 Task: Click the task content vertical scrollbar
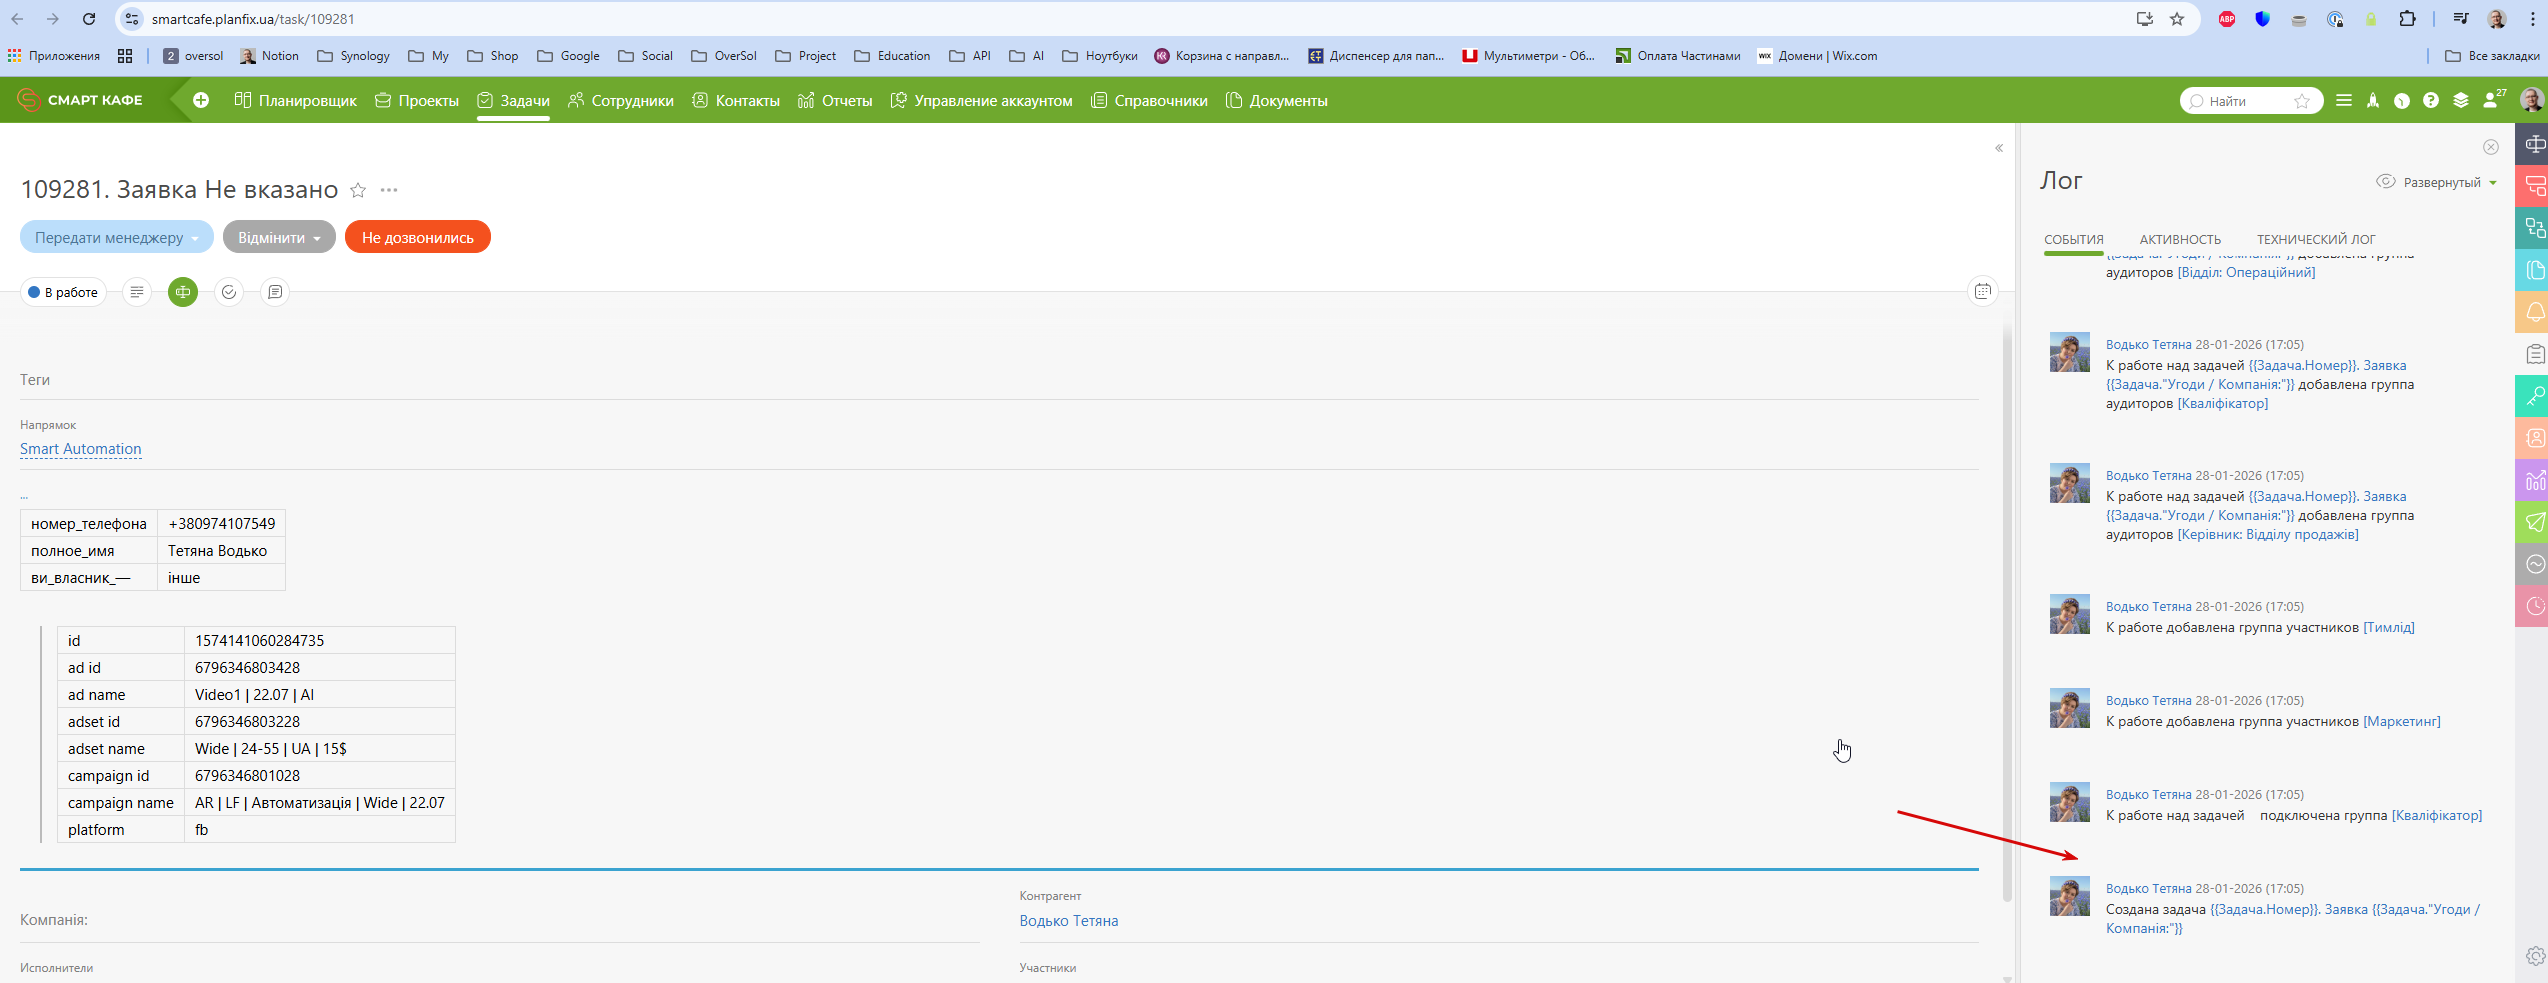2007,612
